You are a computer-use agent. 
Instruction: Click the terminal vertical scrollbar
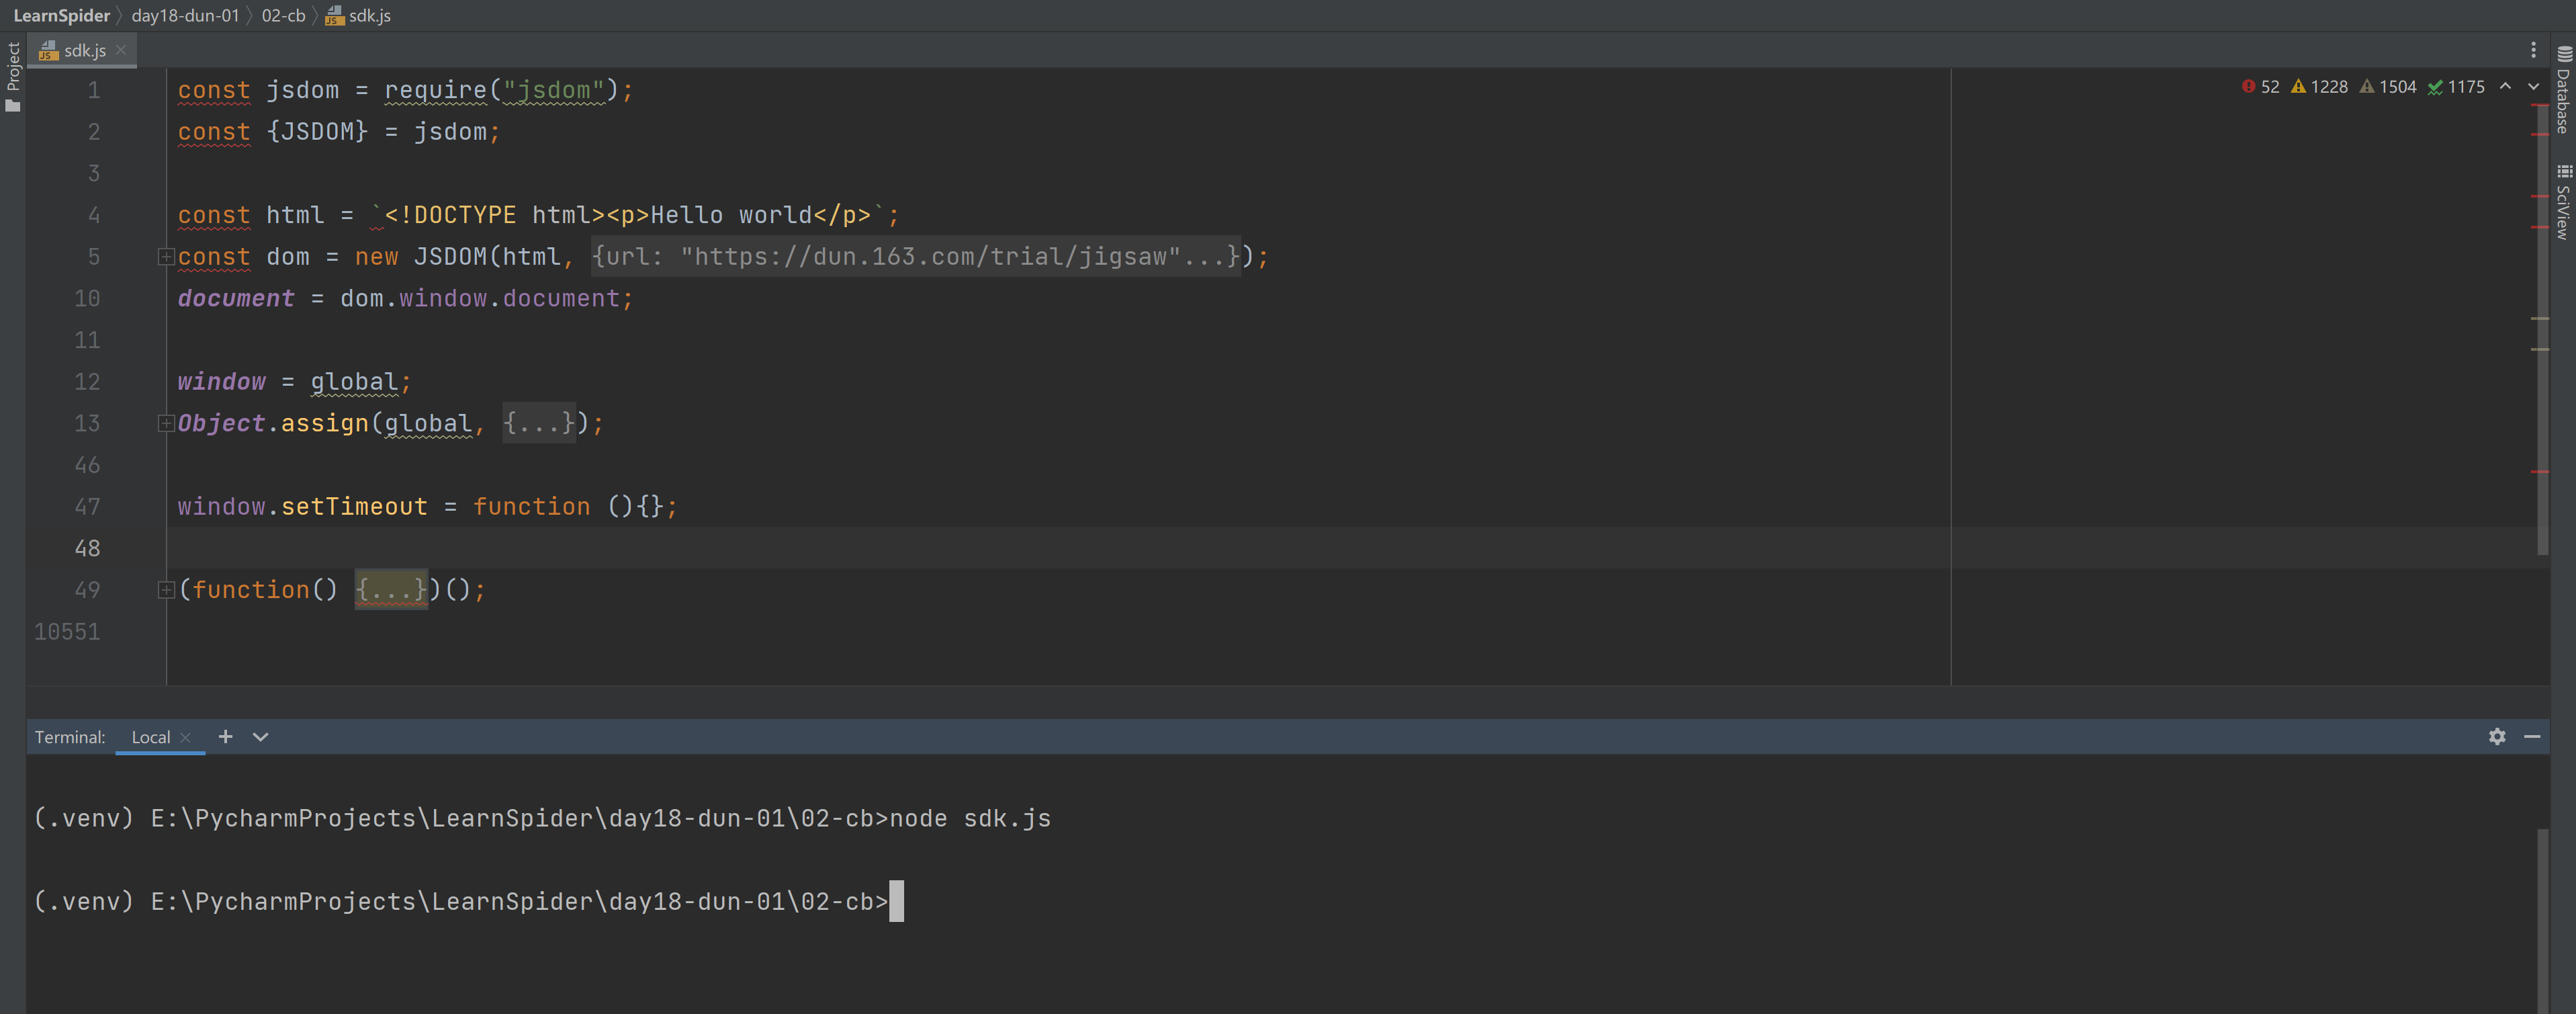tap(2542, 920)
